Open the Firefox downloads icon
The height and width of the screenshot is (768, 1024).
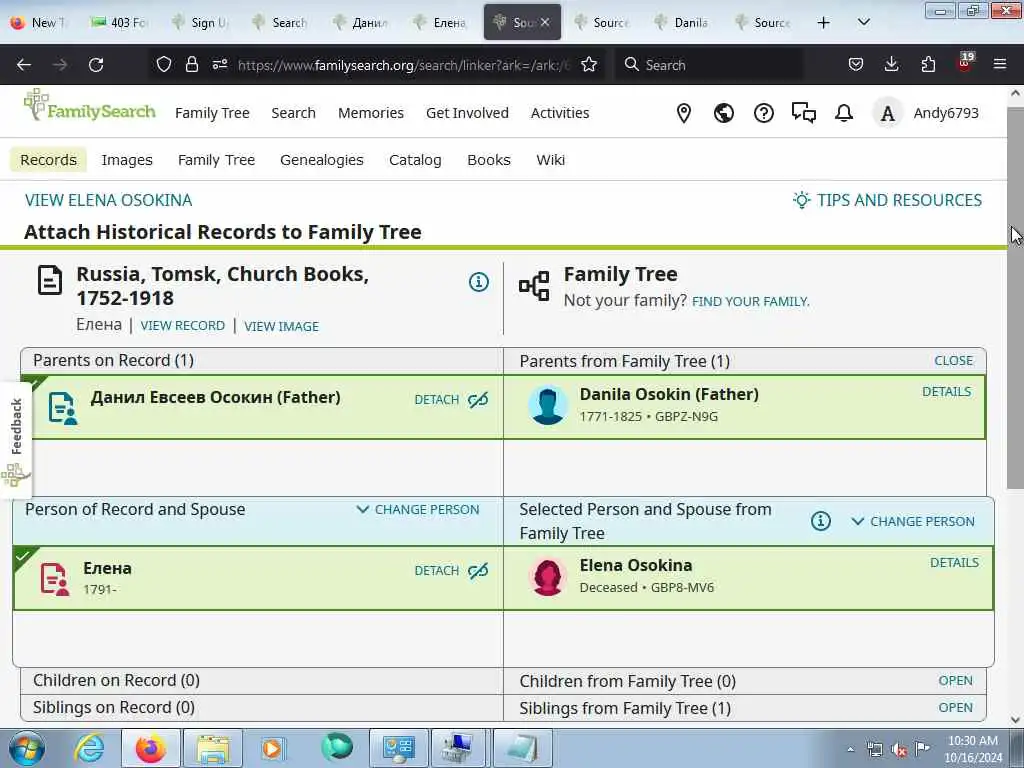891,64
